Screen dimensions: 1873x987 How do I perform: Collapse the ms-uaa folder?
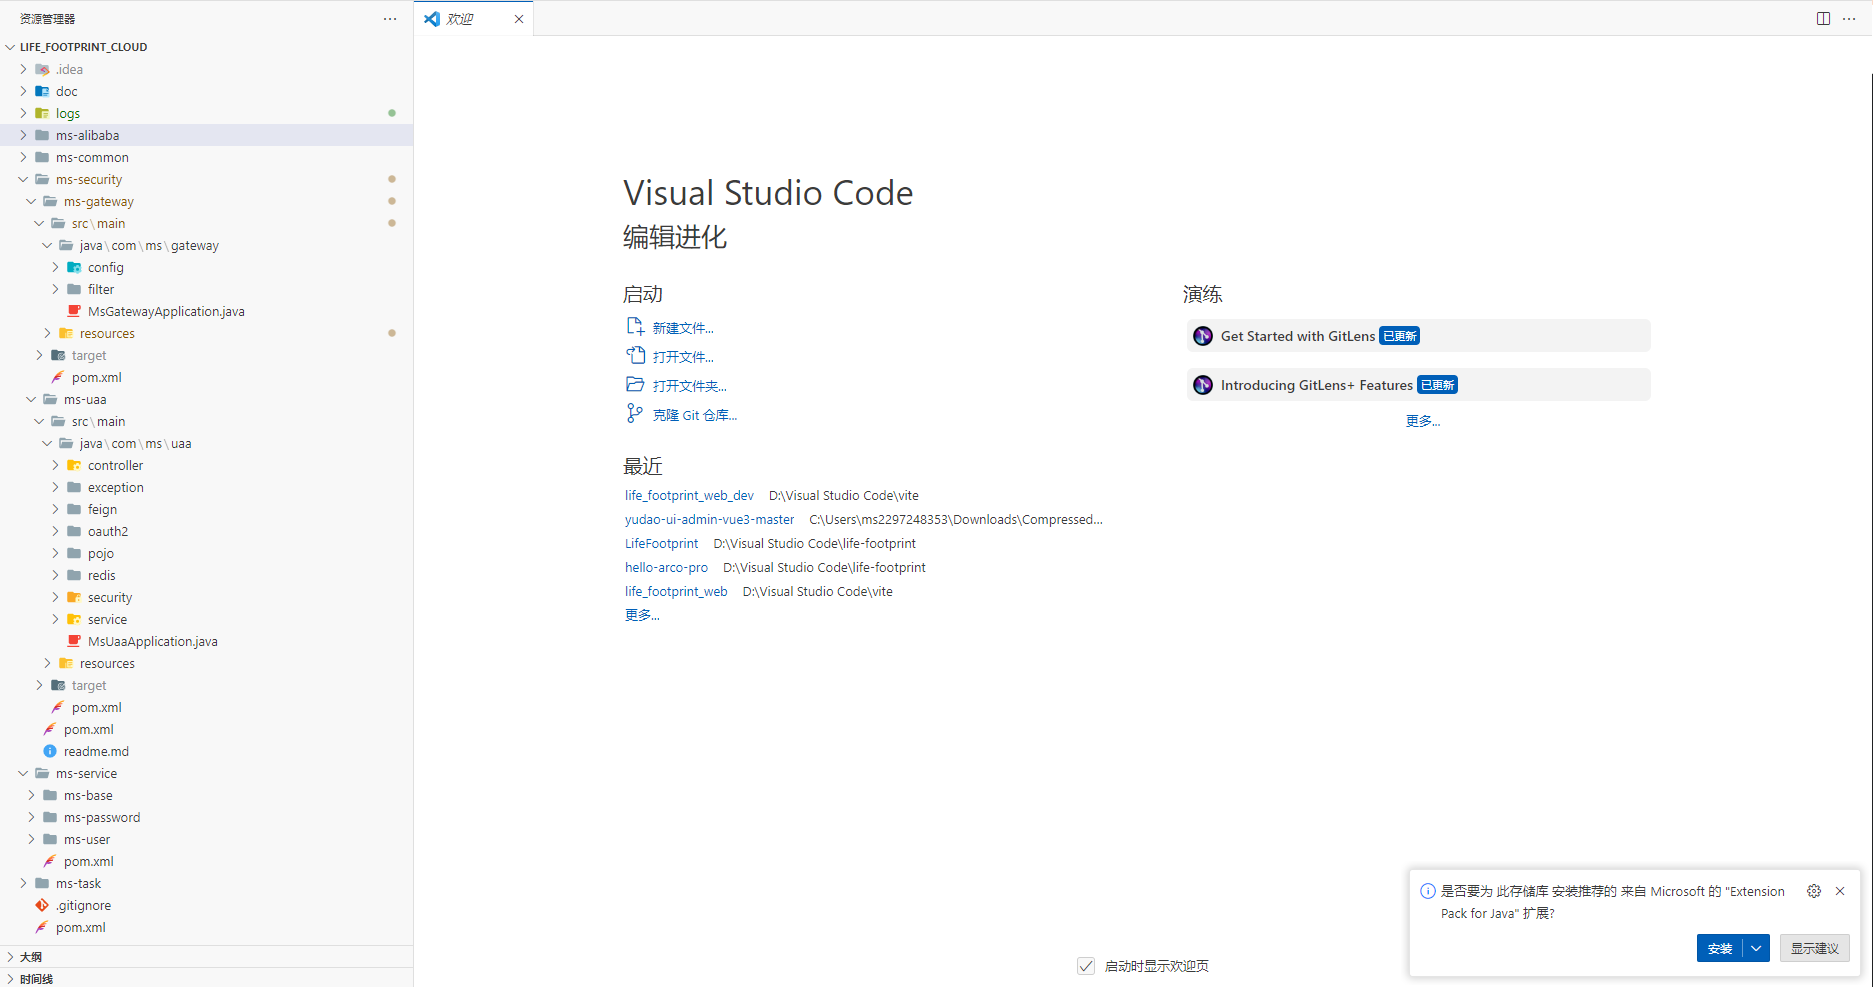pos(31,399)
